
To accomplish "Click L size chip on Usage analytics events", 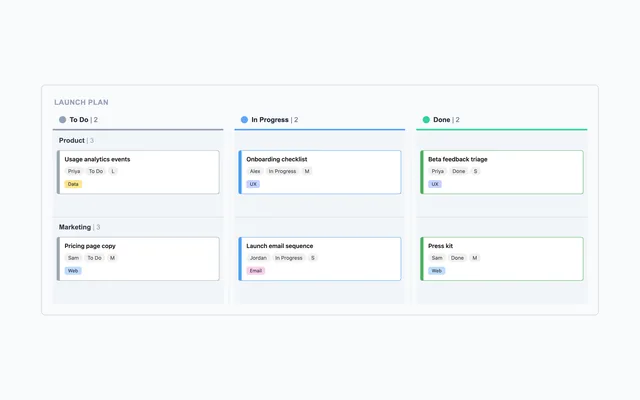I will click(x=113, y=171).
